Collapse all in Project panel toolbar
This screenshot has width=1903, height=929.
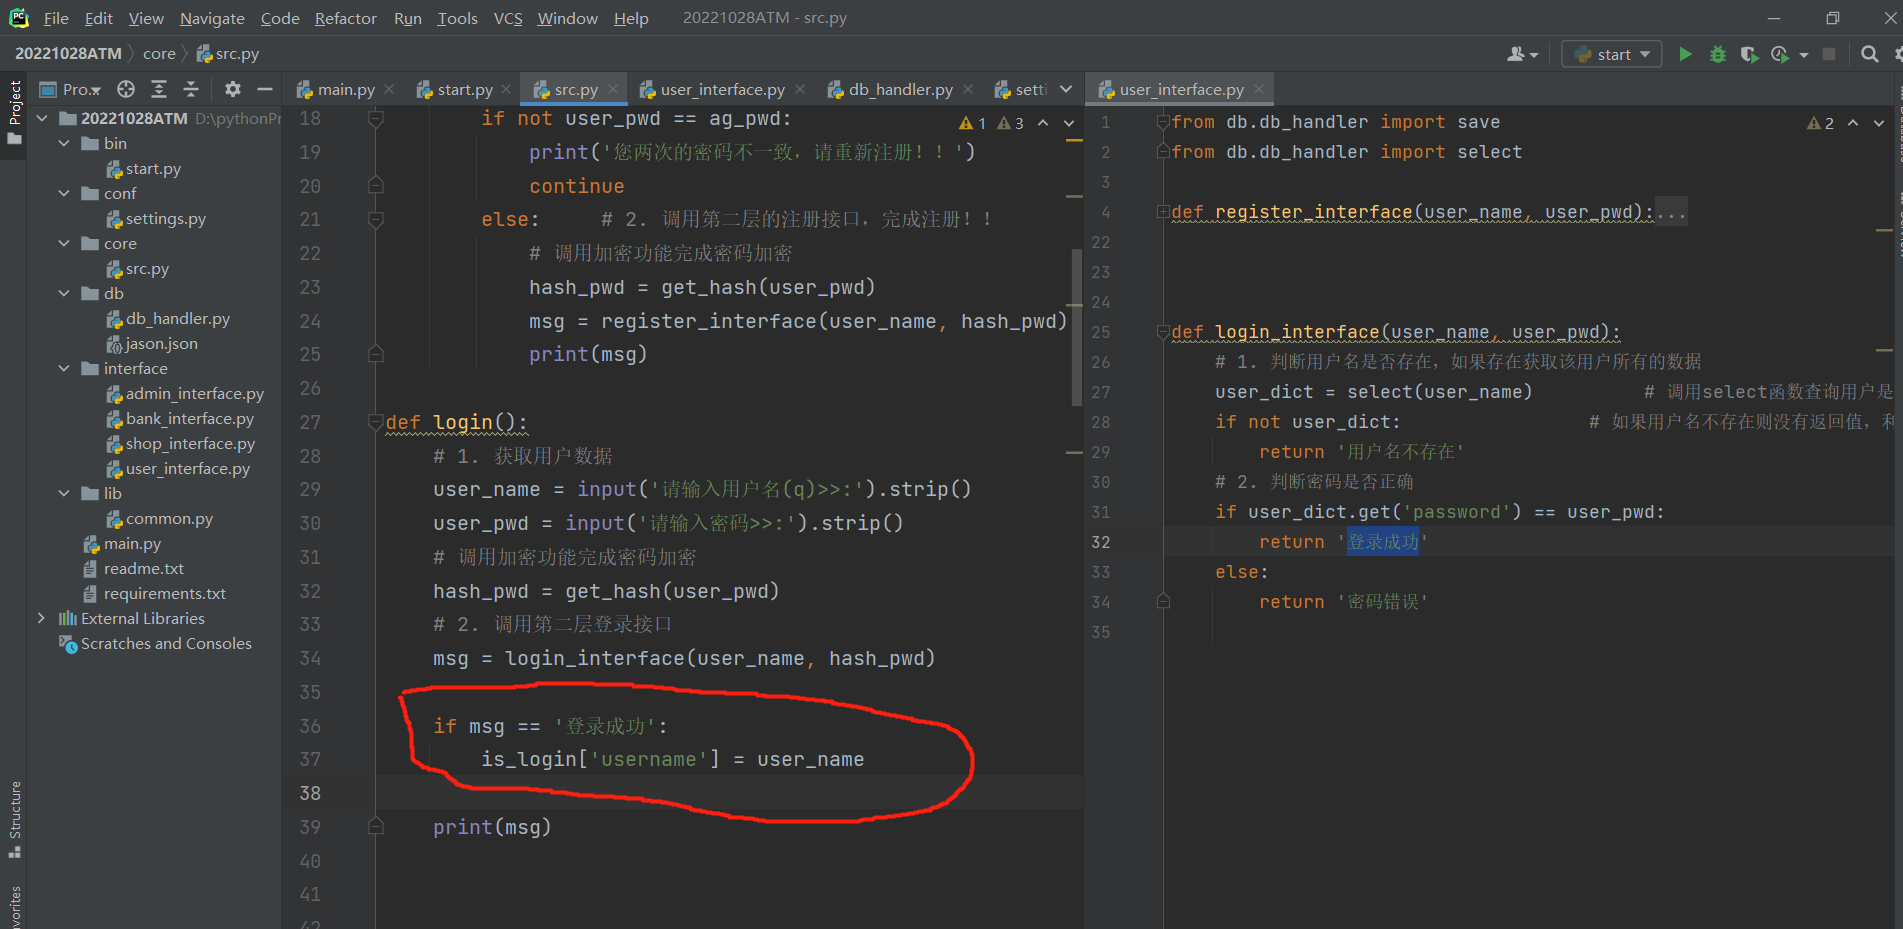coord(191,89)
